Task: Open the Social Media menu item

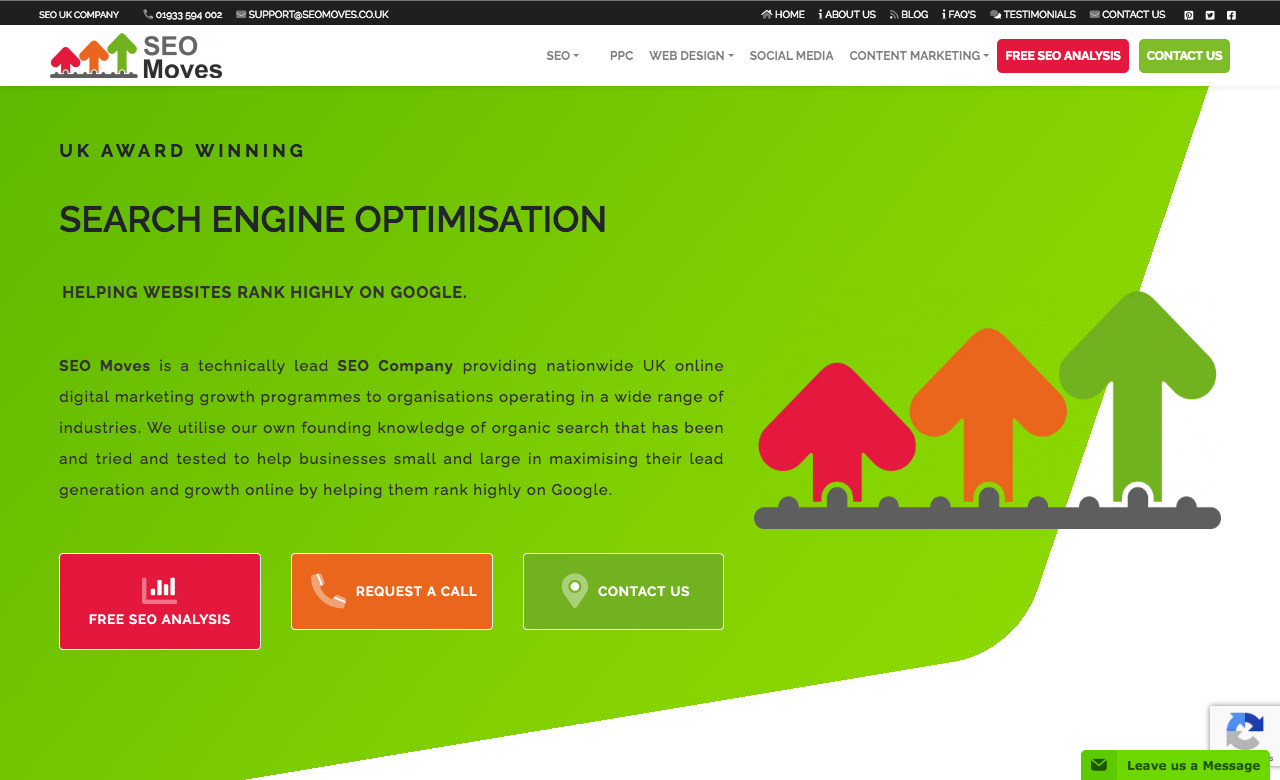Action: [791, 56]
